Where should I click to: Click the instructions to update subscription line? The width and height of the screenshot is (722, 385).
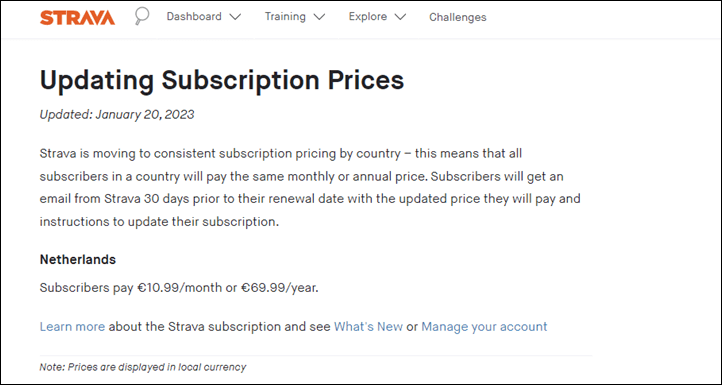pyautogui.click(x=159, y=222)
